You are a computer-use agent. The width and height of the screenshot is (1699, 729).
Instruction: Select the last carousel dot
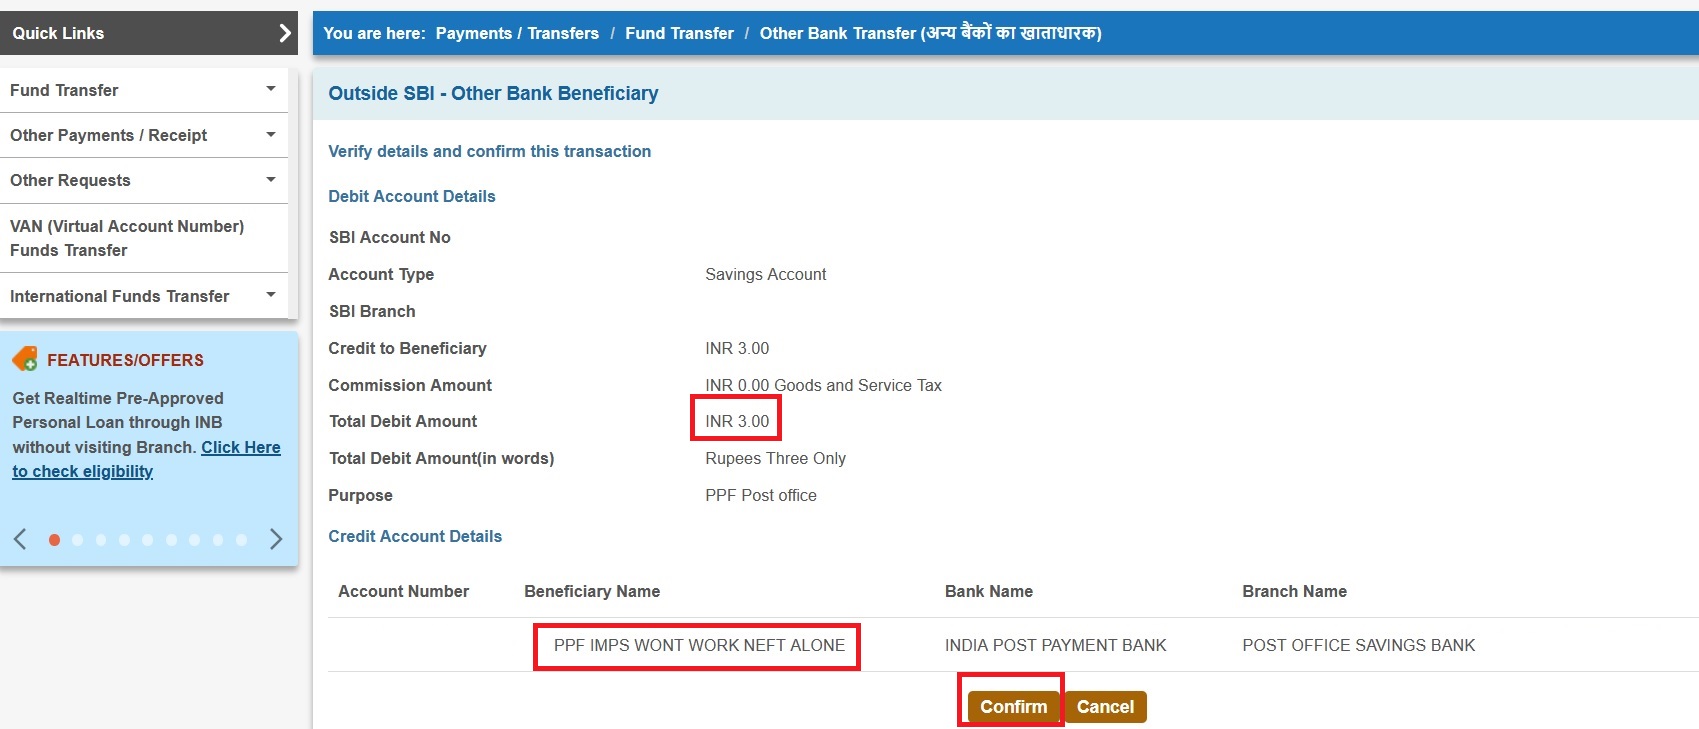pyautogui.click(x=241, y=540)
